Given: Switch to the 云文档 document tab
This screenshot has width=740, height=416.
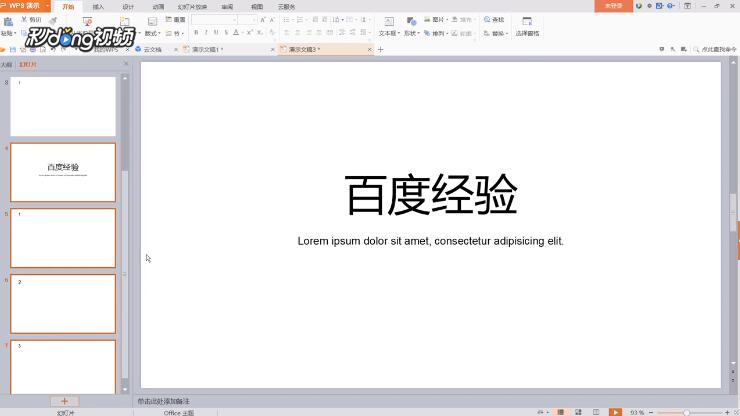Looking at the screenshot, I should tap(152, 49).
